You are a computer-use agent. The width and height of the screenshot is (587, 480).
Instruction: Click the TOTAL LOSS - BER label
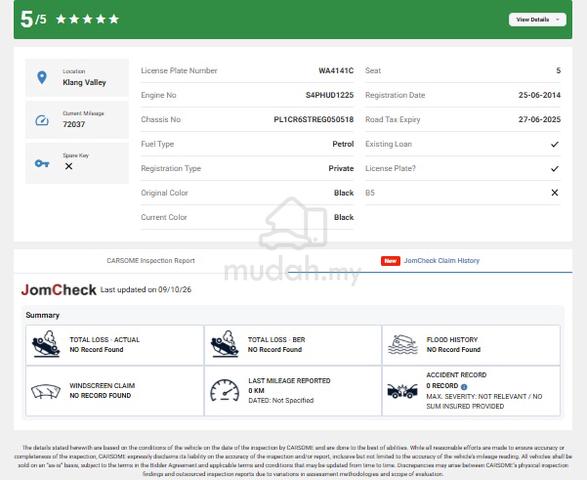pos(276,340)
